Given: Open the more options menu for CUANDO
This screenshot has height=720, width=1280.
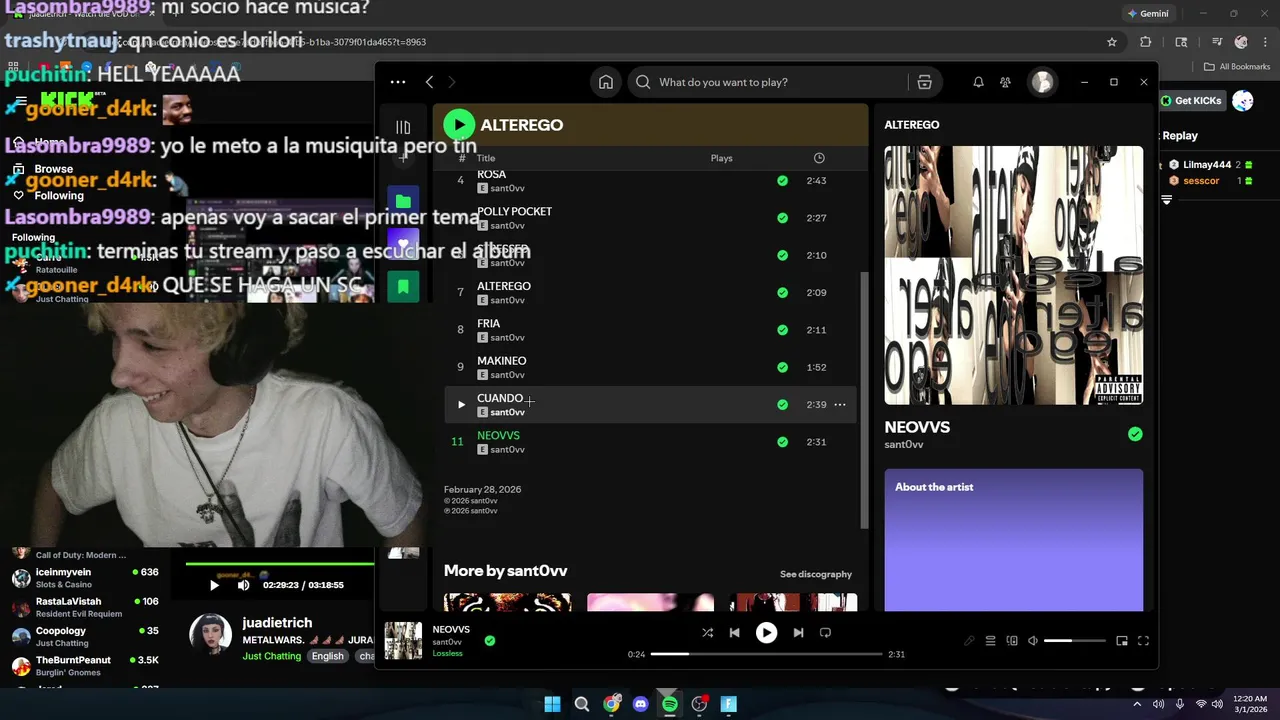Looking at the screenshot, I should point(840,405).
